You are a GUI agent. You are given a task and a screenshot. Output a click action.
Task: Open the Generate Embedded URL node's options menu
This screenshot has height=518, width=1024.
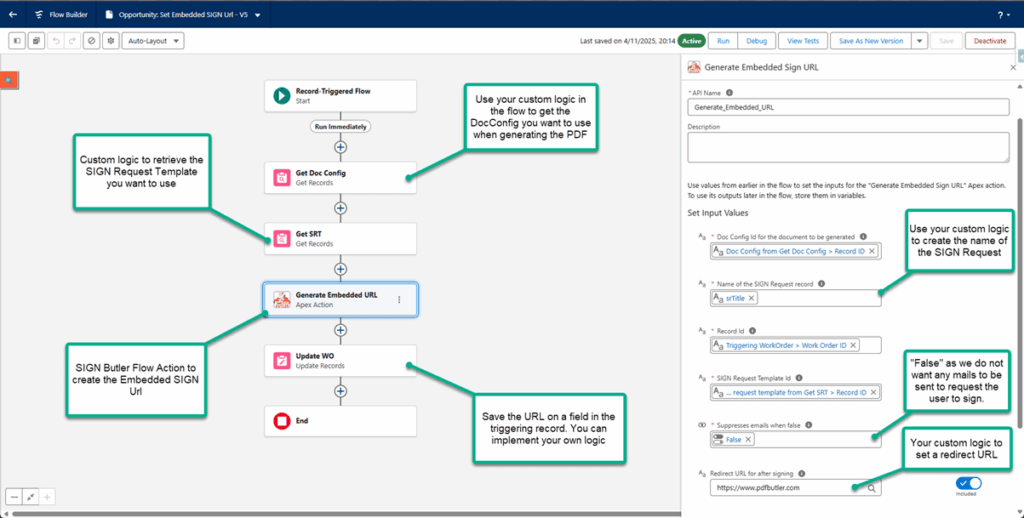400,299
